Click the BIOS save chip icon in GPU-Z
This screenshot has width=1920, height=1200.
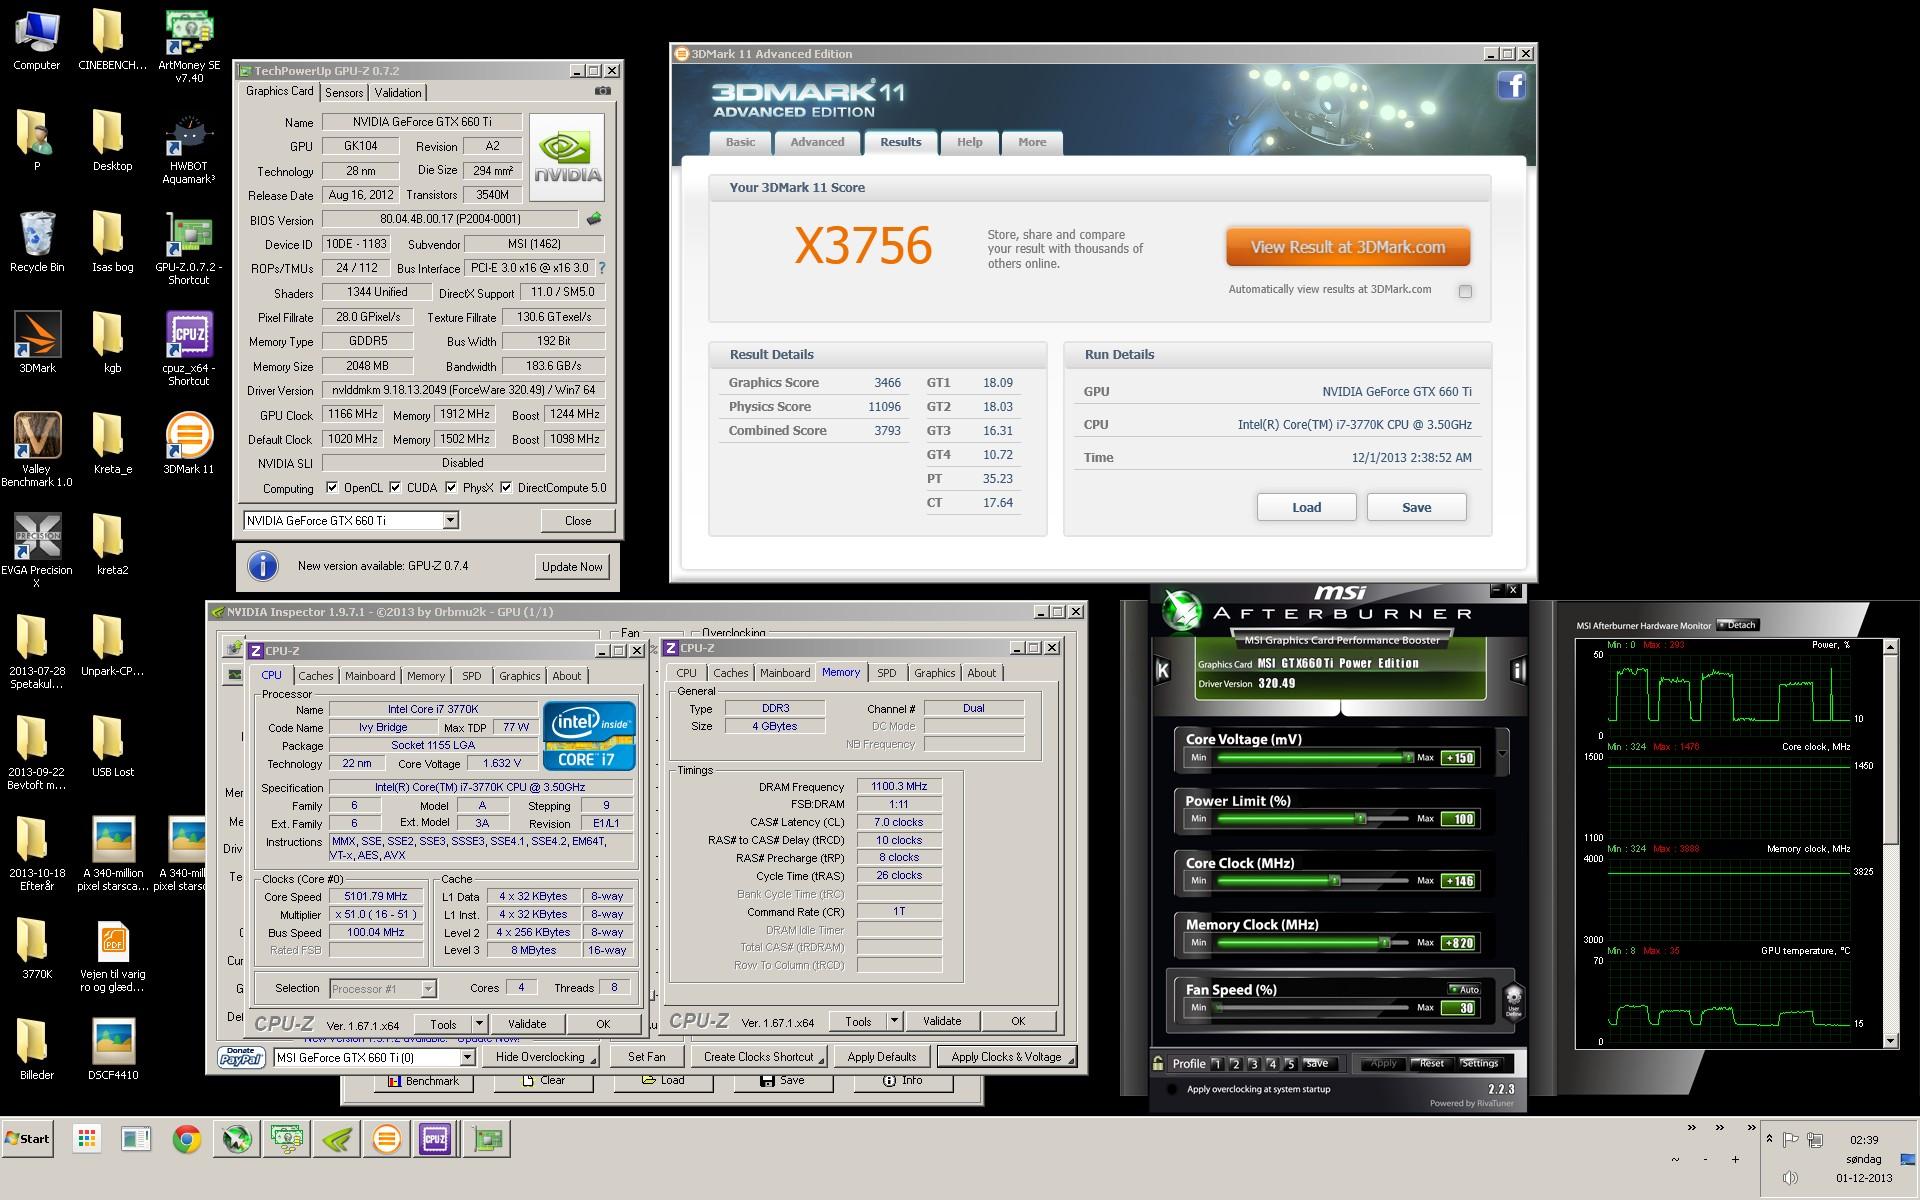594,219
